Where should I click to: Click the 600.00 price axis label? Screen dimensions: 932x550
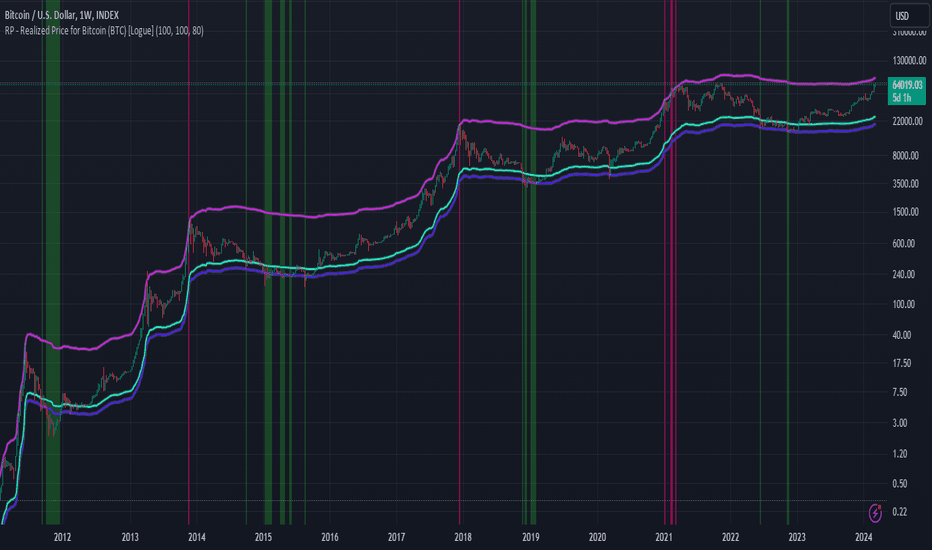click(903, 243)
